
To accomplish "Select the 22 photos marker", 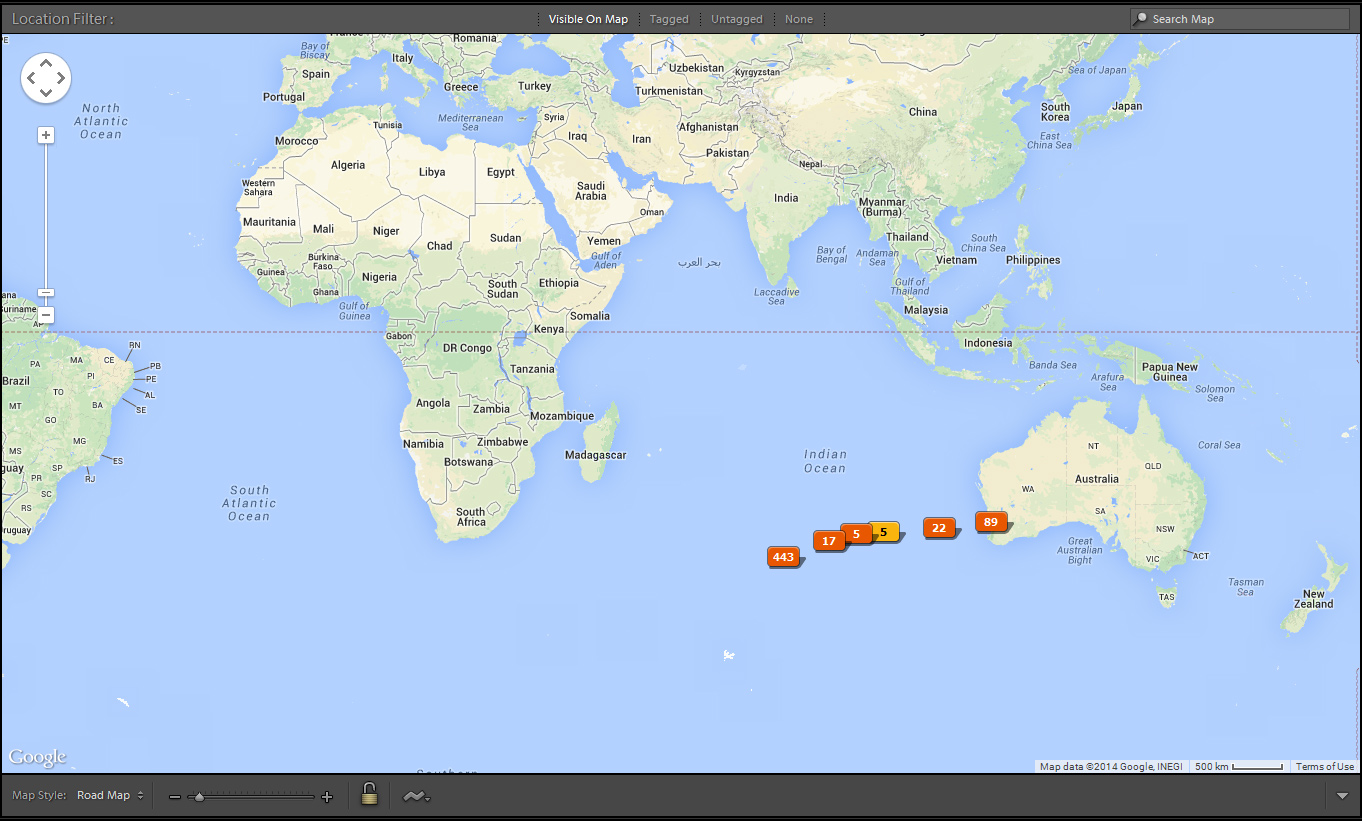I will [939, 528].
